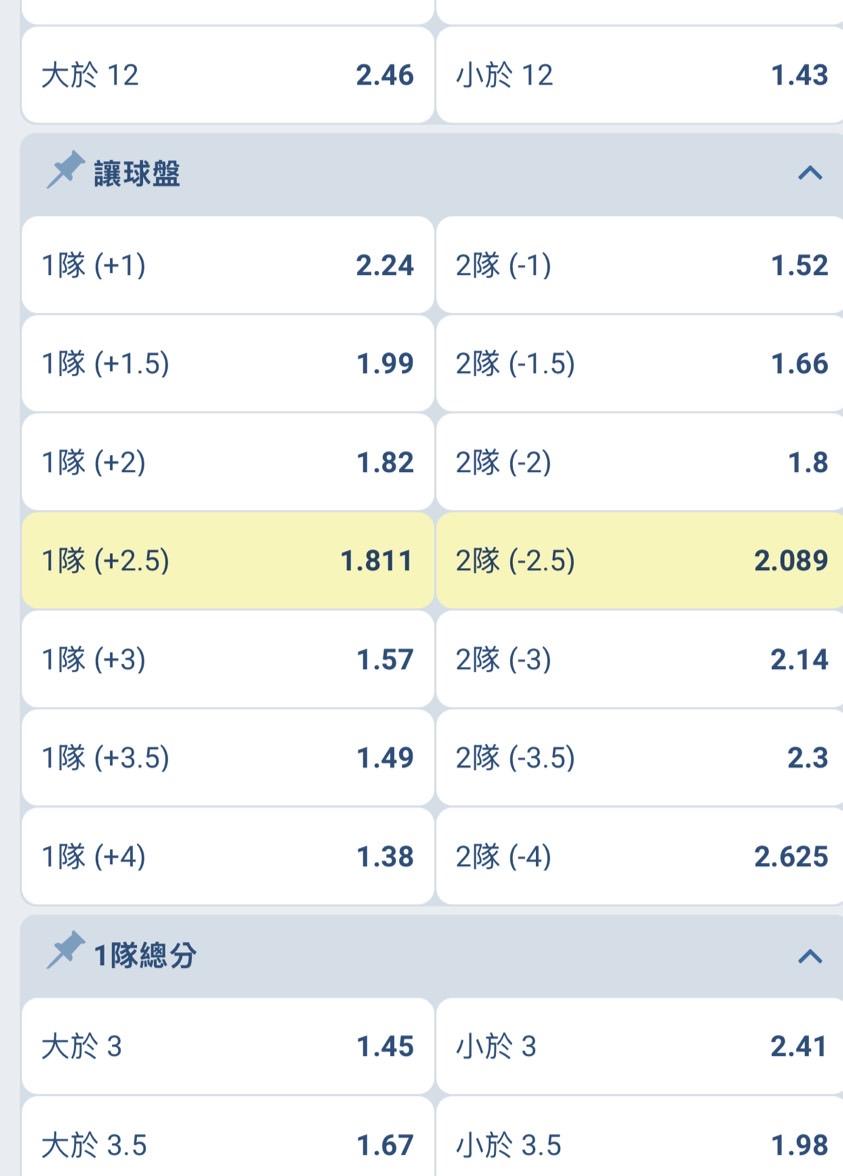This screenshot has width=843, height=1176.
Task: Choose 2隊 (-2) odds 1.8
Action: click(640, 462)
